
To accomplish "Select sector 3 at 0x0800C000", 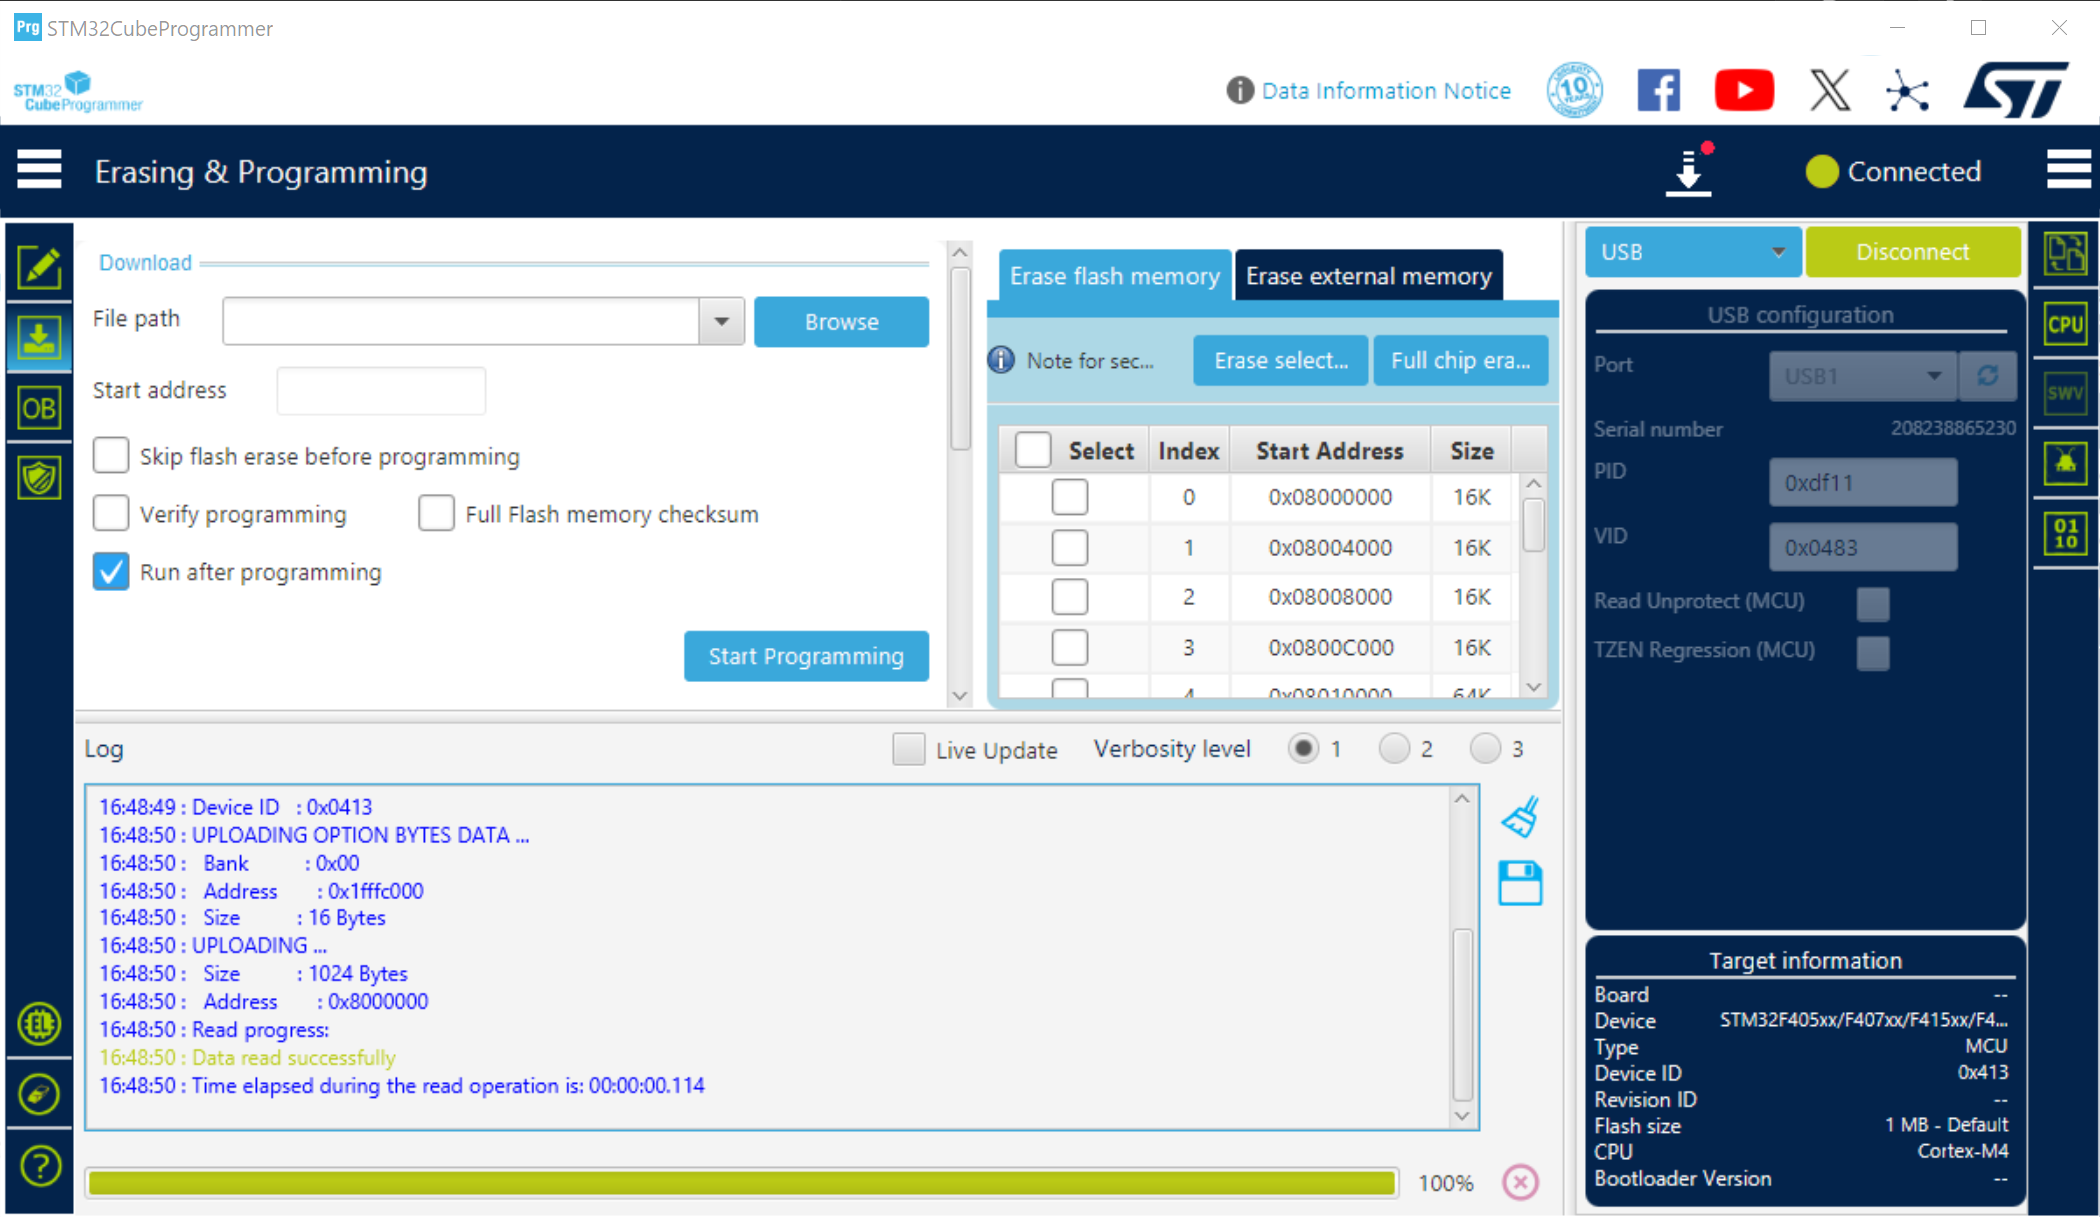I will [x=1070, y=647].
